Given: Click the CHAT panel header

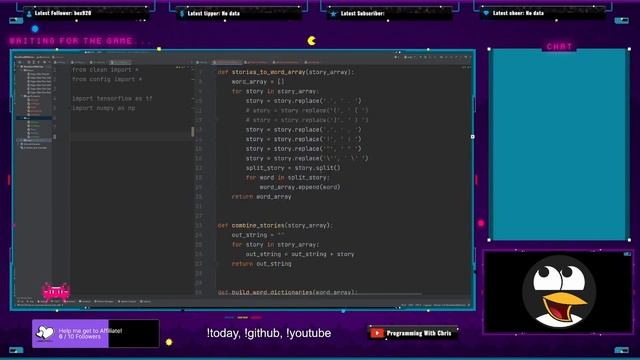Looking at the screenshot, I should coord(559,46).
